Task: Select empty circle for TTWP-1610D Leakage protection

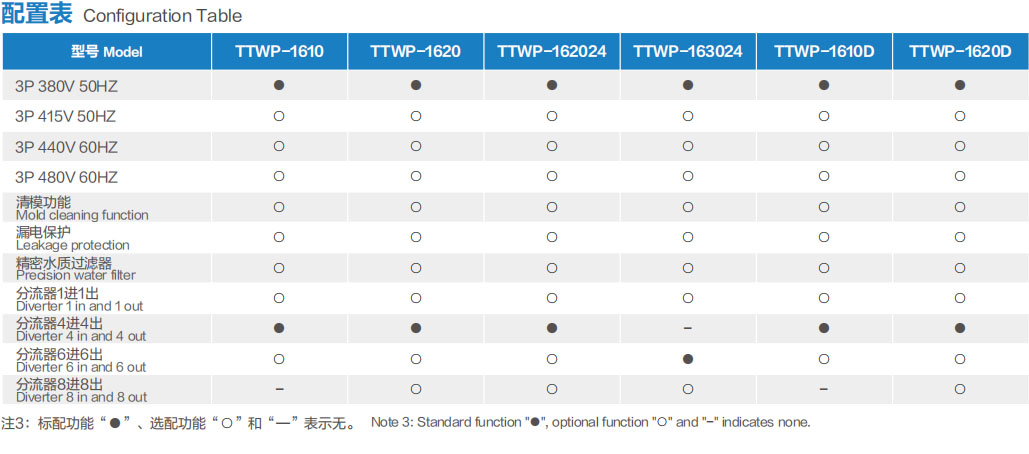Action: (x=824, y=237)
